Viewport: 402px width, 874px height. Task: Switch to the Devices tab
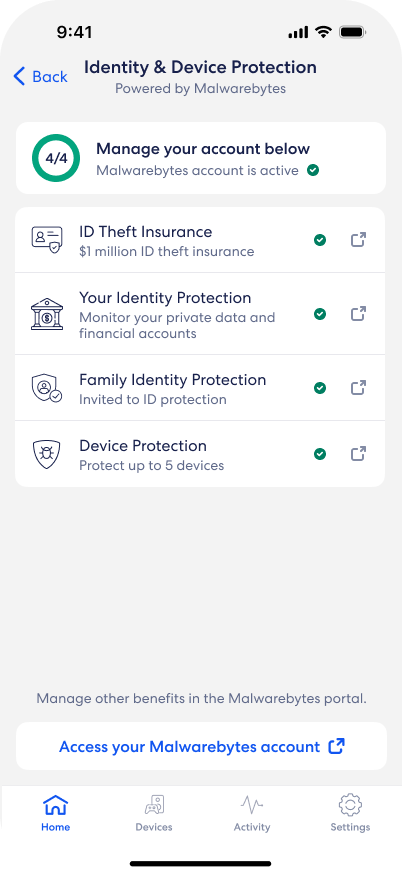[x=154, y=813]
